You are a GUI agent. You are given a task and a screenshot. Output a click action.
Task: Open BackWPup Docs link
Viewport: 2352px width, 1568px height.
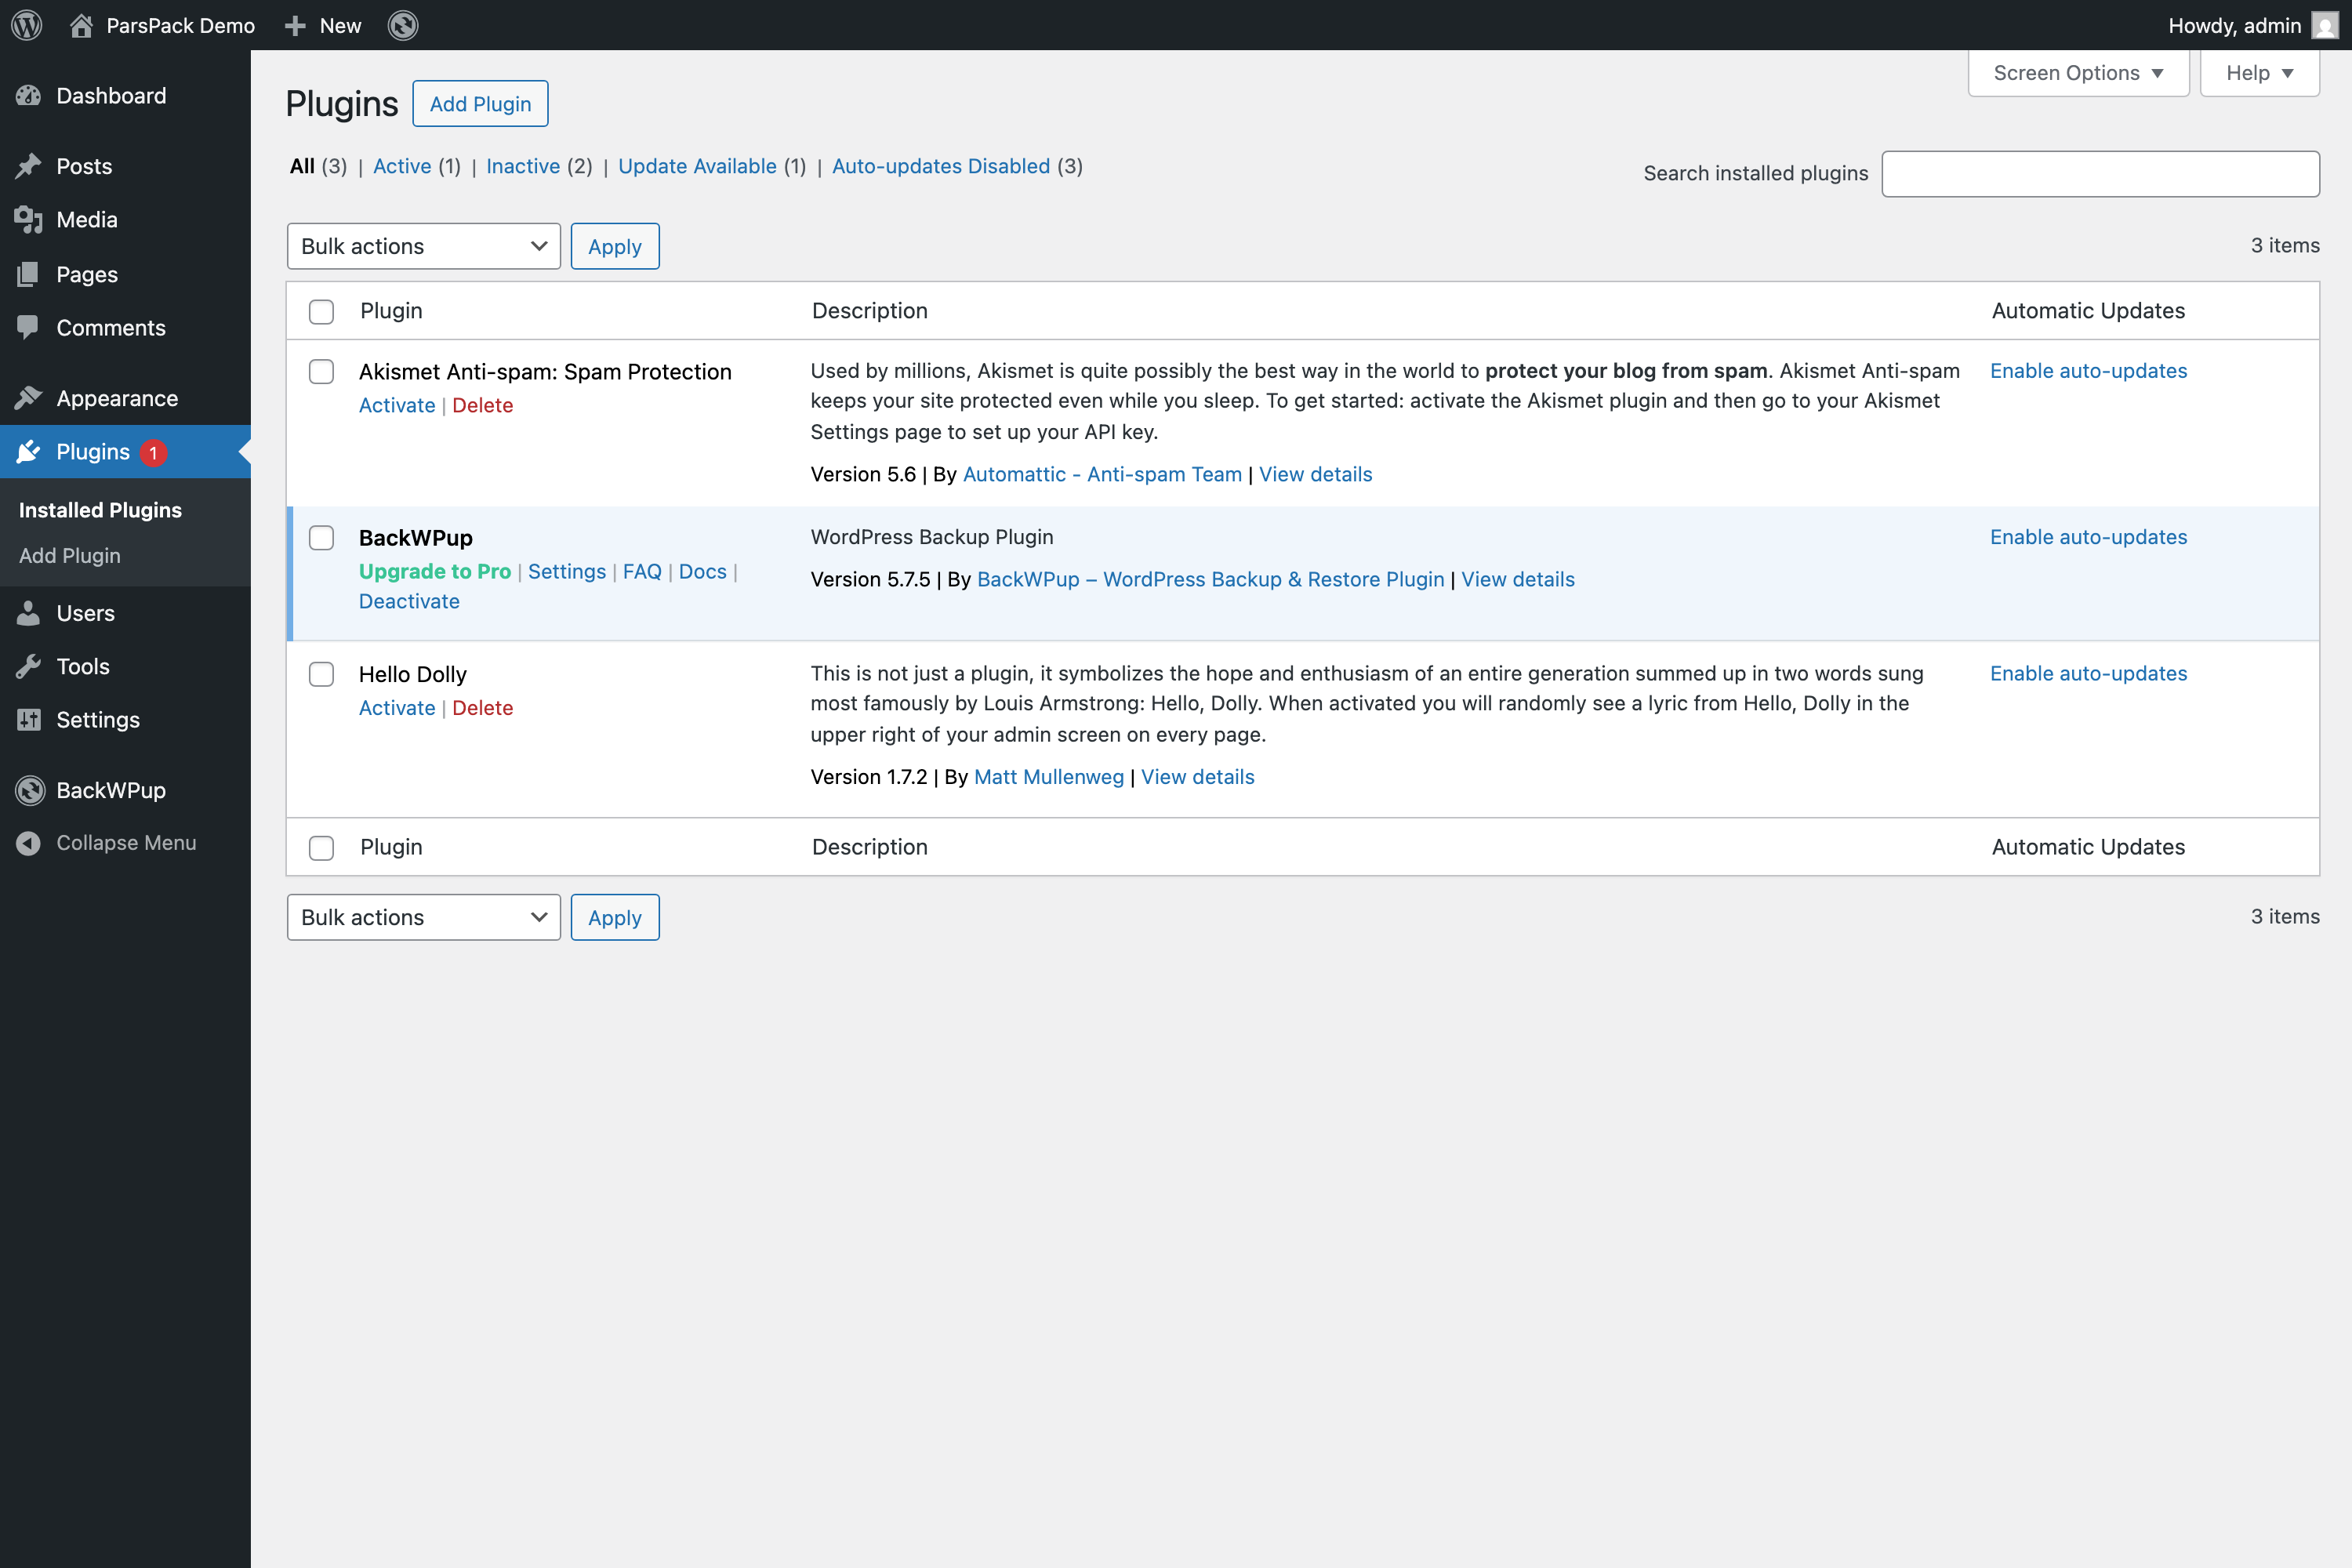[x=703, y=571]
